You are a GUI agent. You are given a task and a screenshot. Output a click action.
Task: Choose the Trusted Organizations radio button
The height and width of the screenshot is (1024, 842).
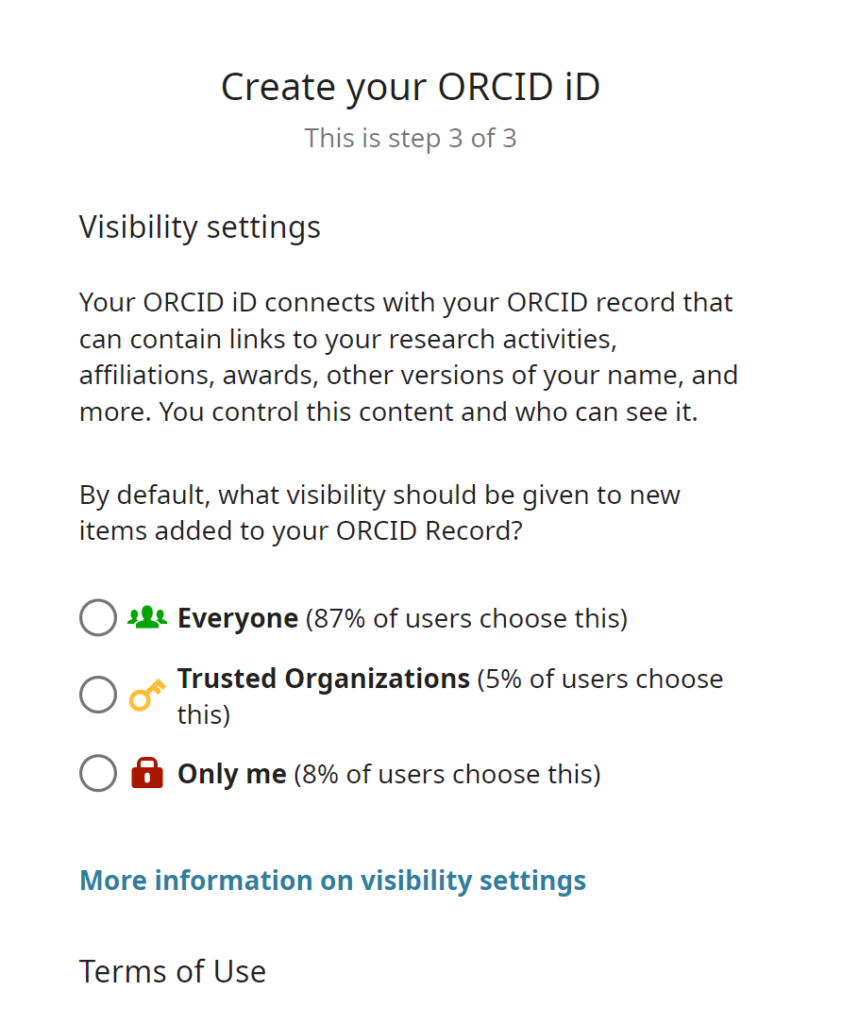(x=97, y=694)
